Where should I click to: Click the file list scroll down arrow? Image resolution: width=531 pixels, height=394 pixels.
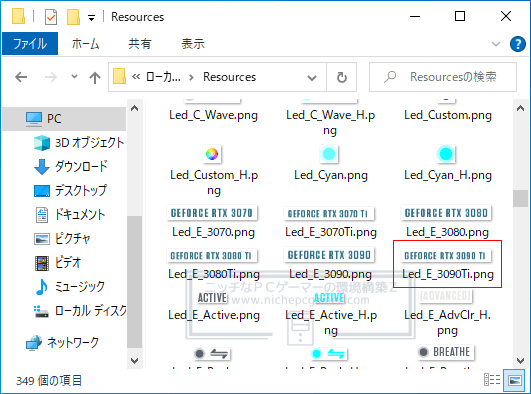coord(521,360)
